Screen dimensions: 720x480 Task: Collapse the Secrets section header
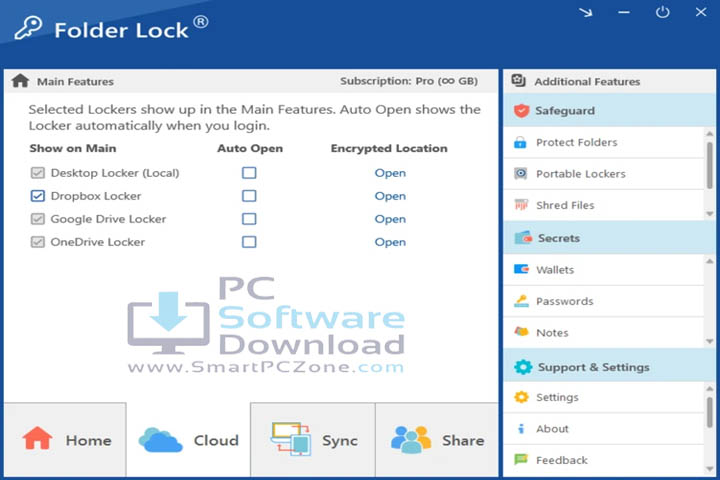click(609, 238)
